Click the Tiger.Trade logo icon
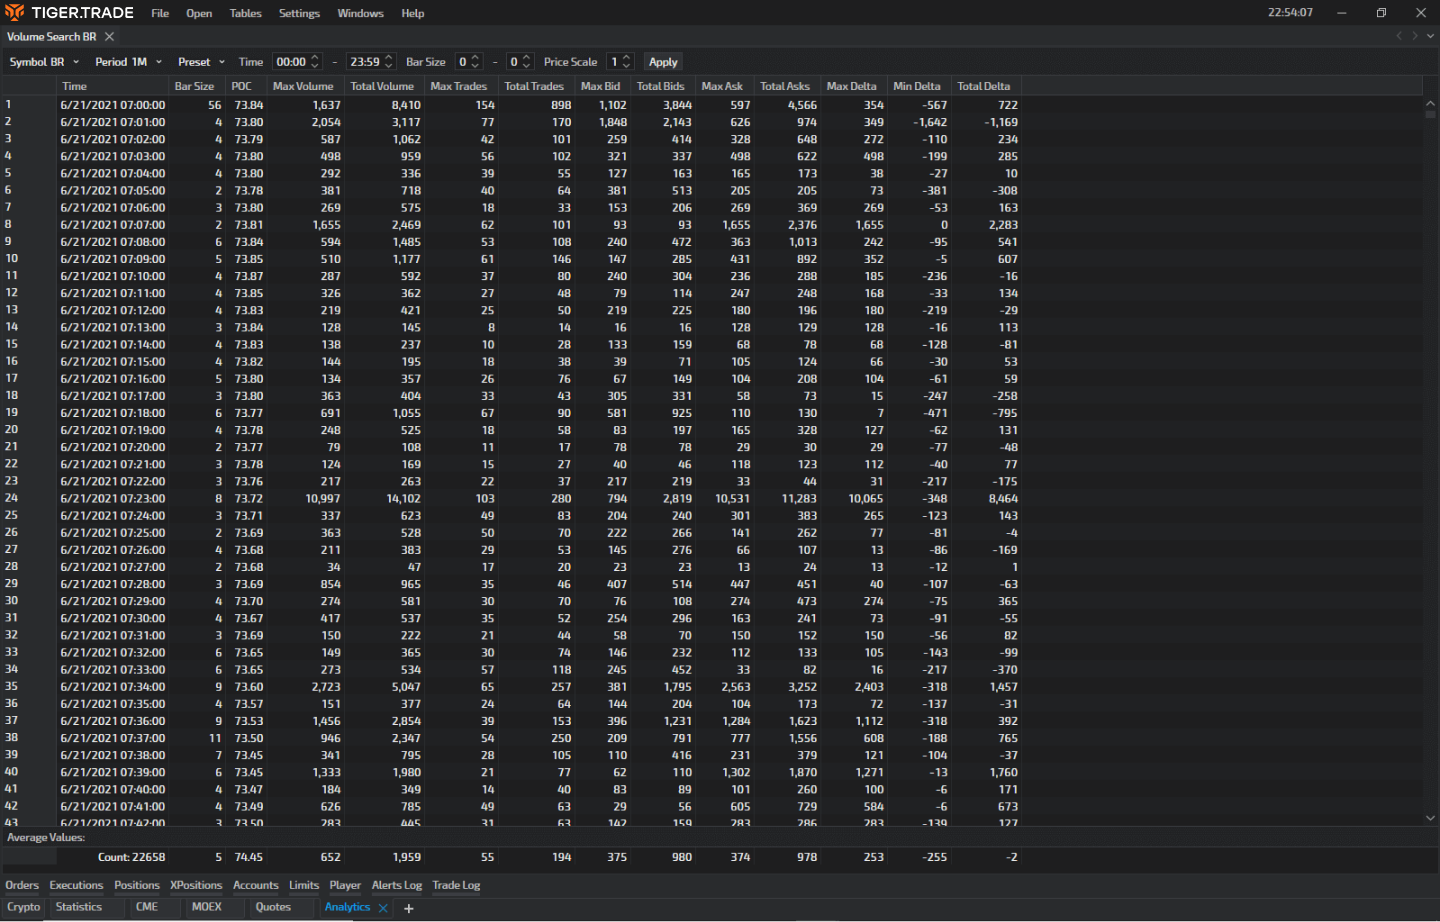 coord(15,13)
